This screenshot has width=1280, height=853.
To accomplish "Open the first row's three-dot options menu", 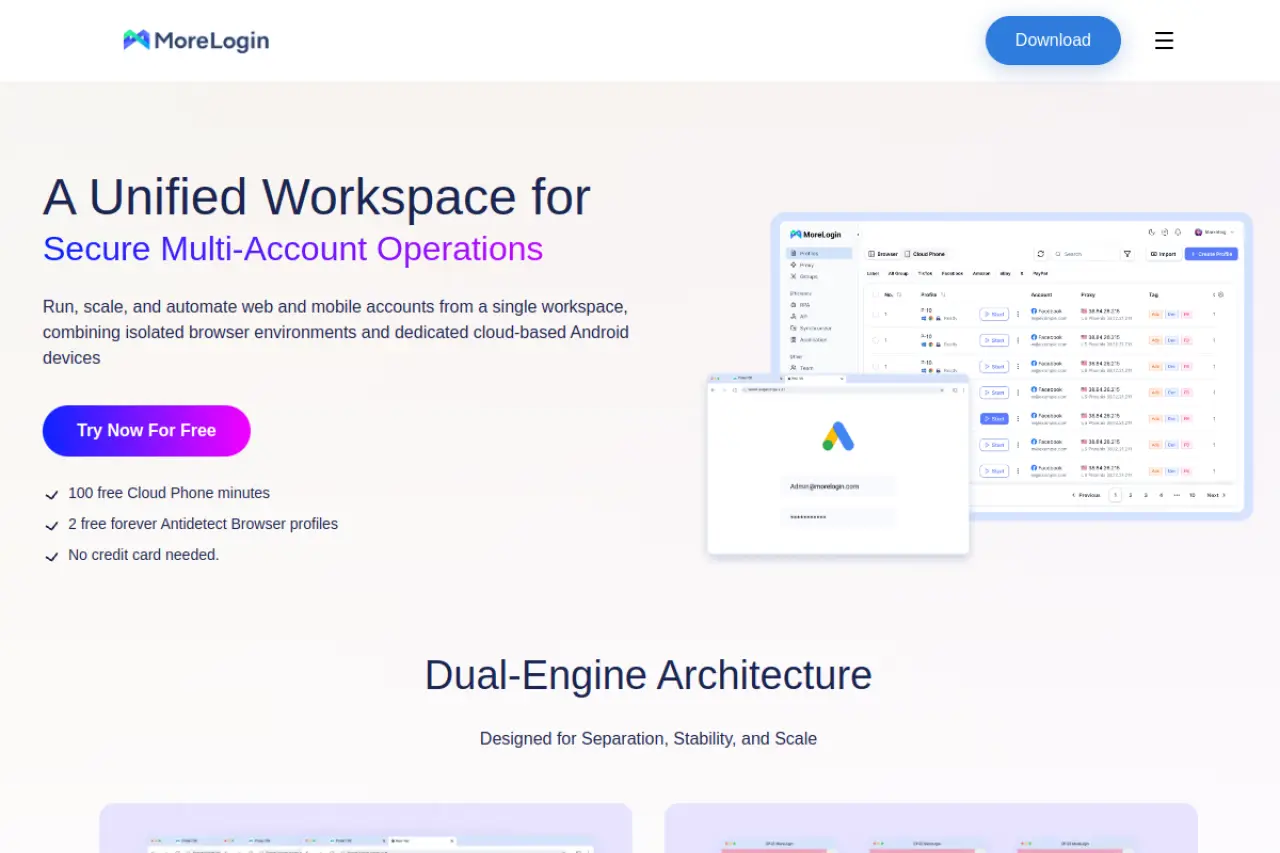I will (1018, 314).
